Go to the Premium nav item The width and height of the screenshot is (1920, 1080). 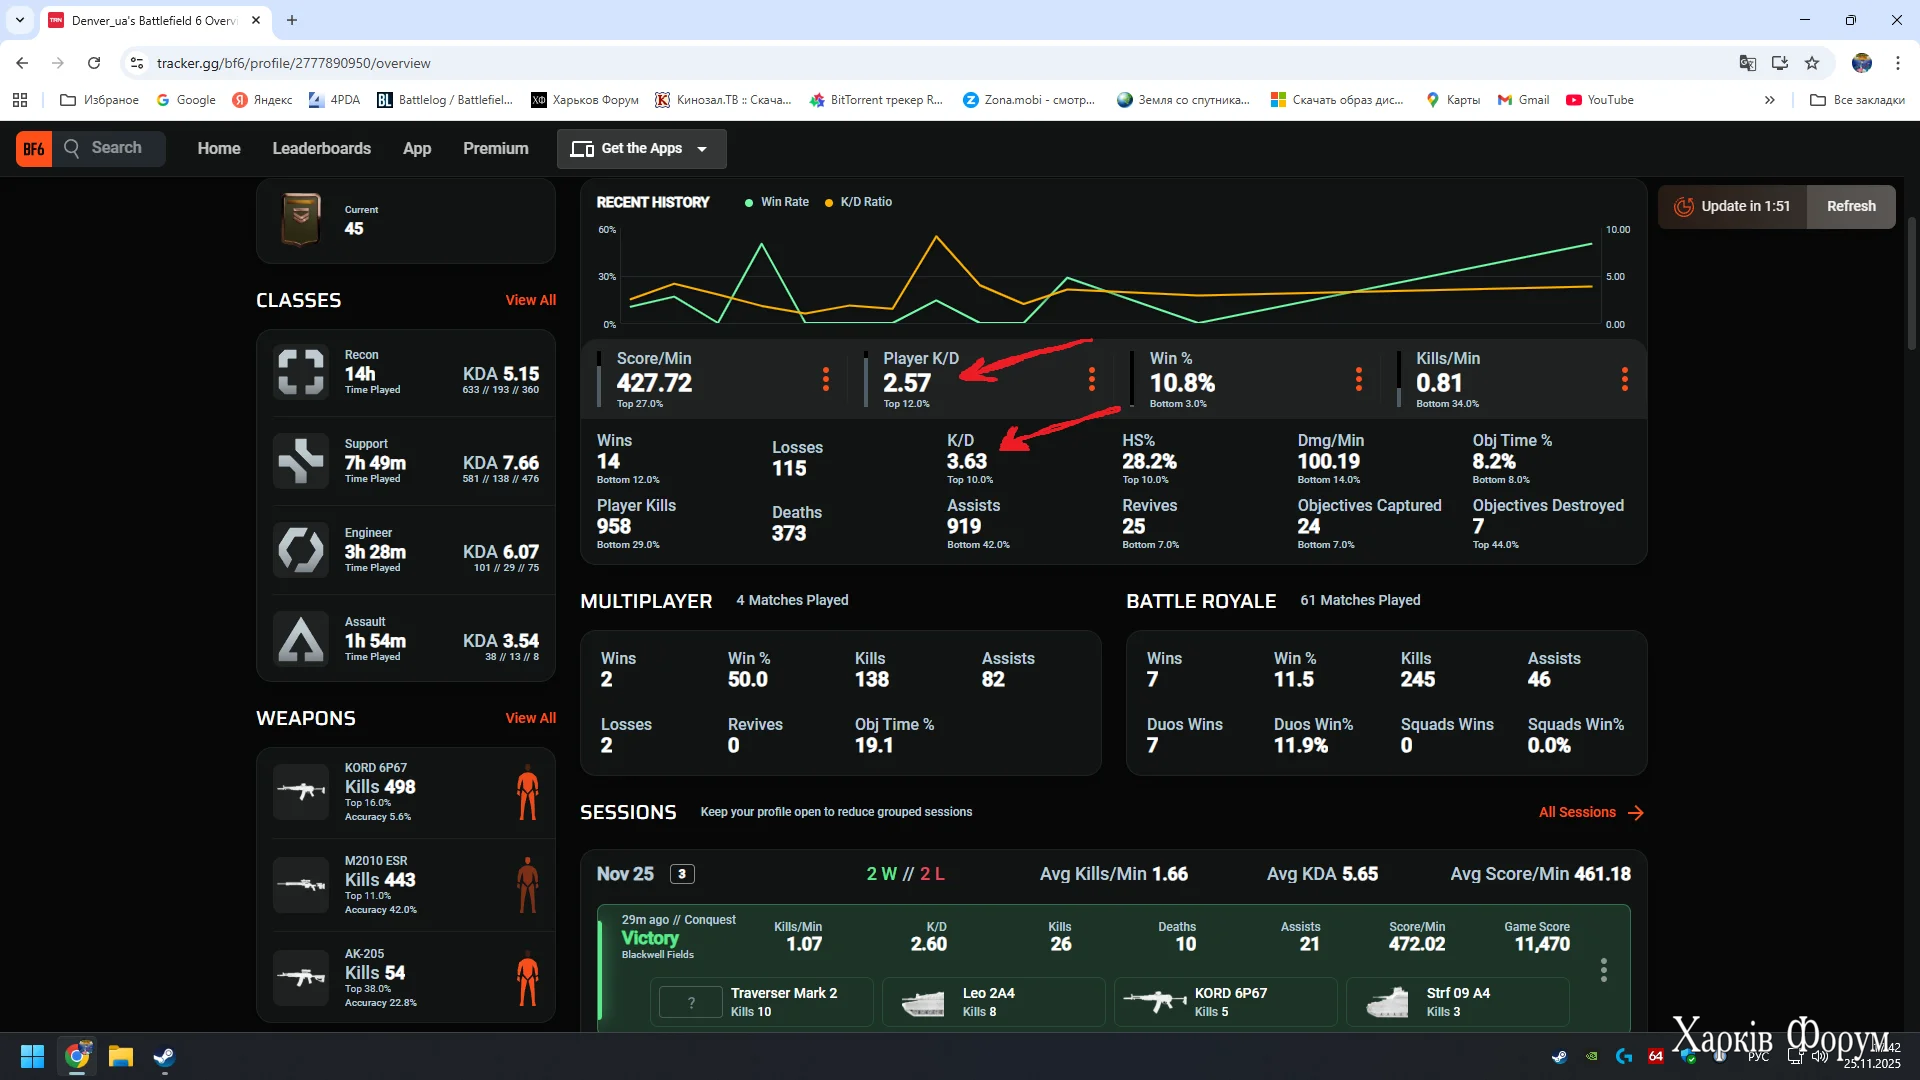495,149
